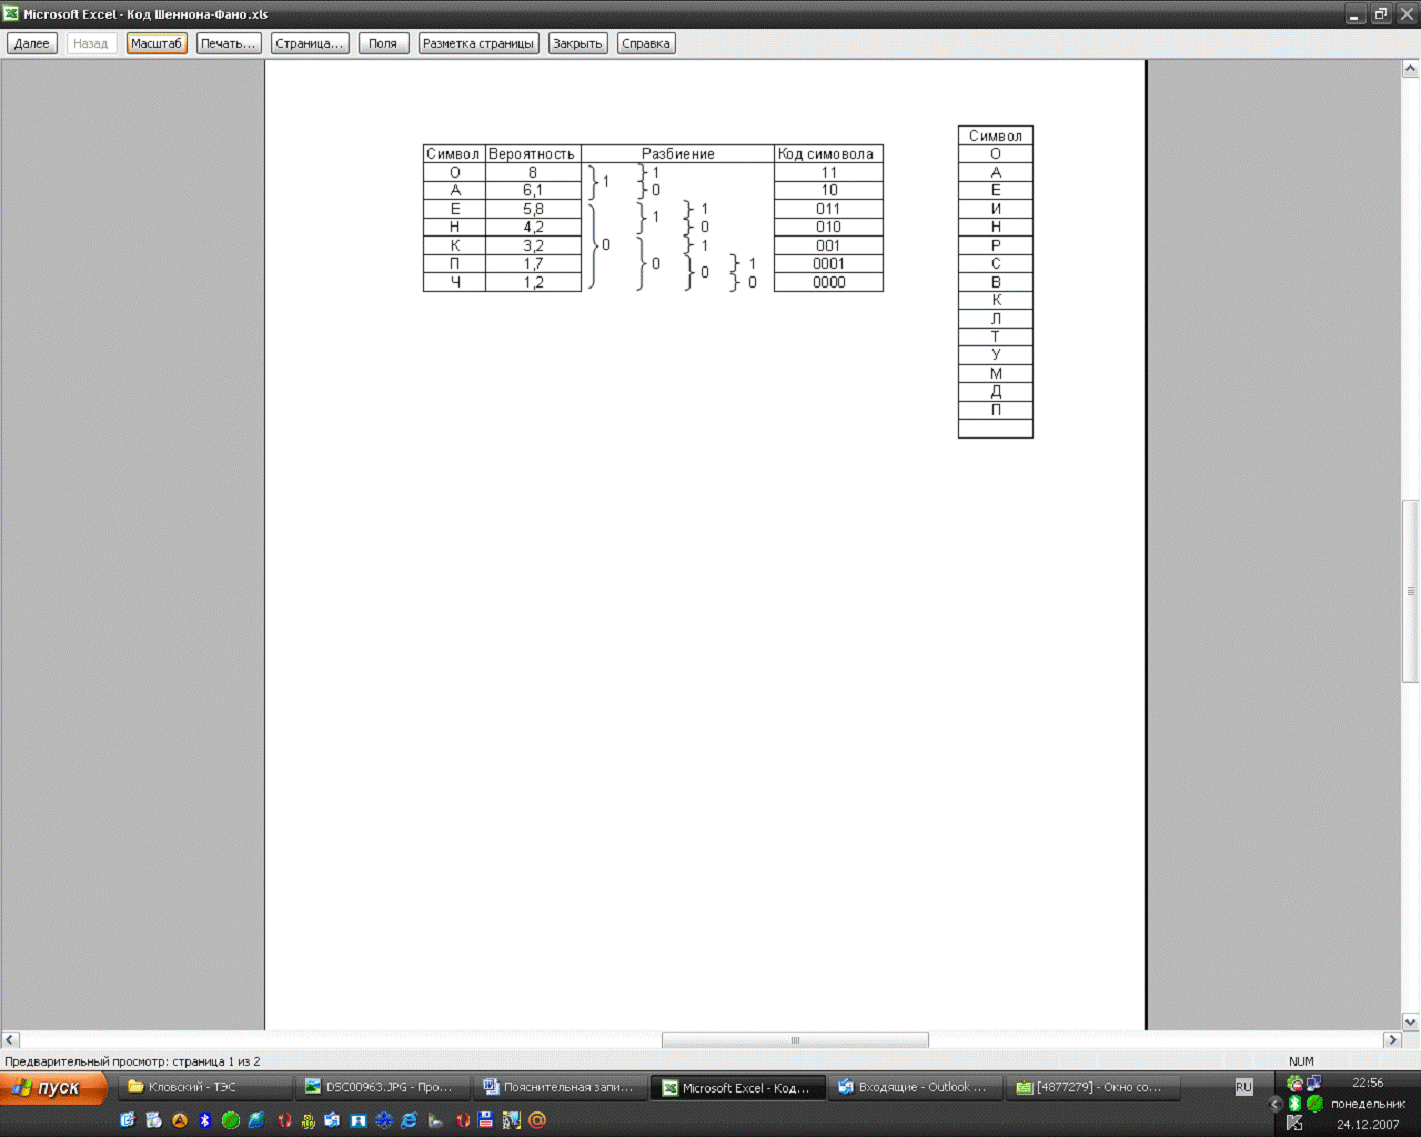Click the probability value 6,1
The height and width of the screenshot is (1137, 1421).
coord(533,190)
